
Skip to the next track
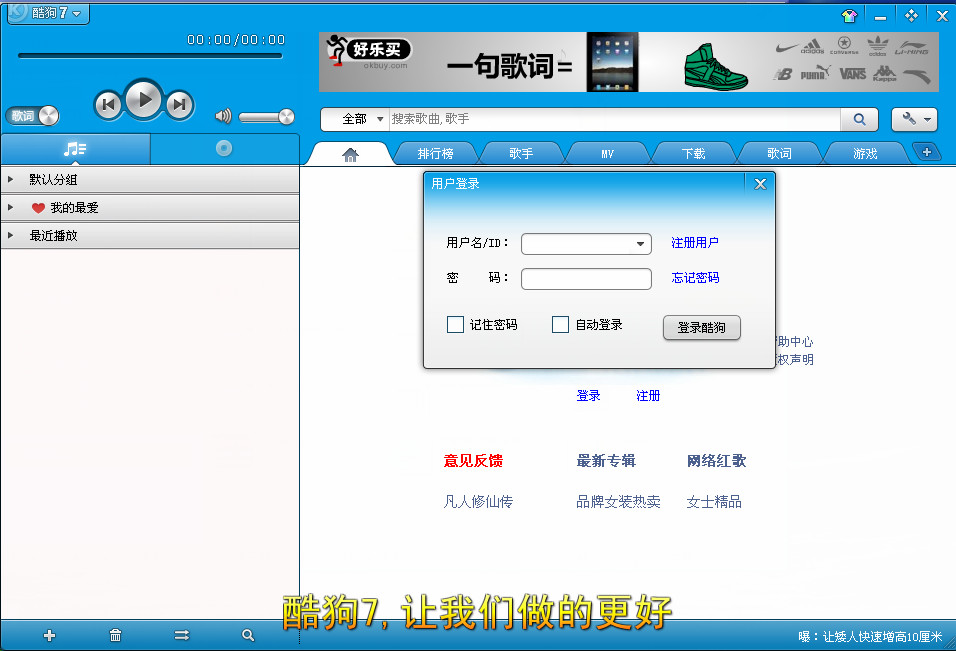(x=179, y=104)
